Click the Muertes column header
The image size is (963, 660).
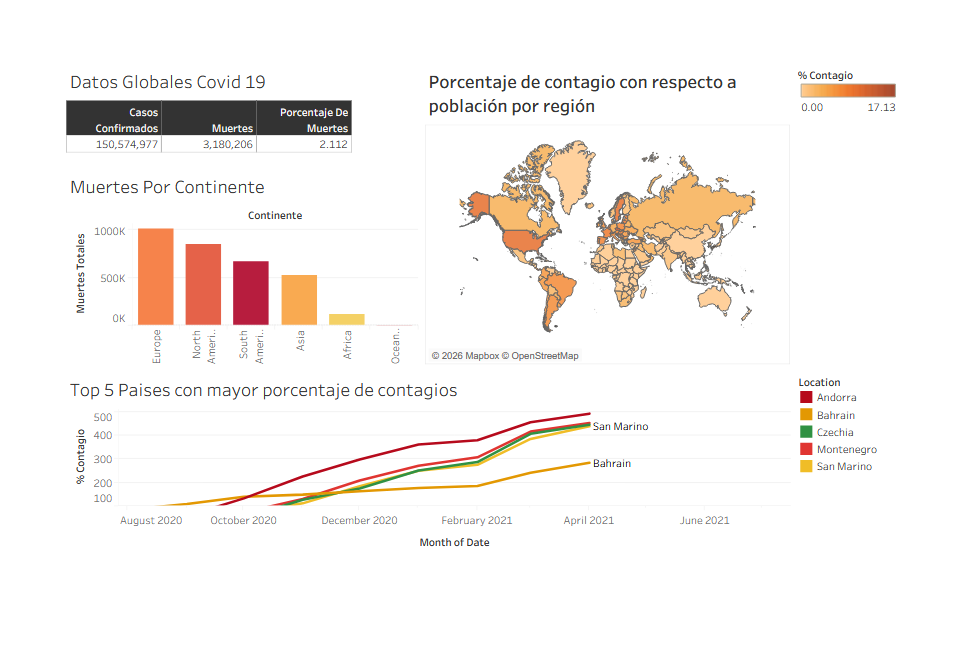pyautogui.click(x=209, y=118)
